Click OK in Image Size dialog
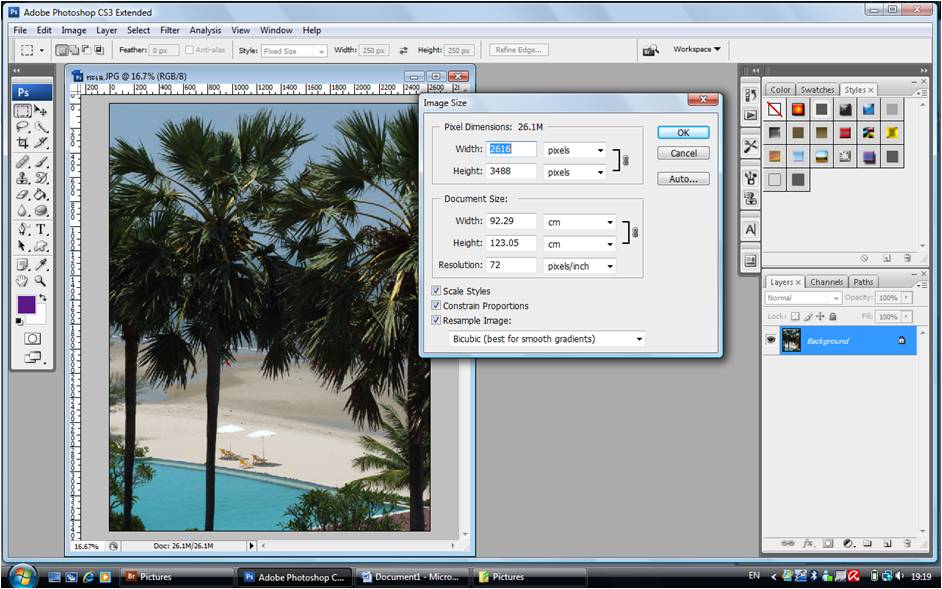This screenshot has width=942, height=589. click(683, 132)
